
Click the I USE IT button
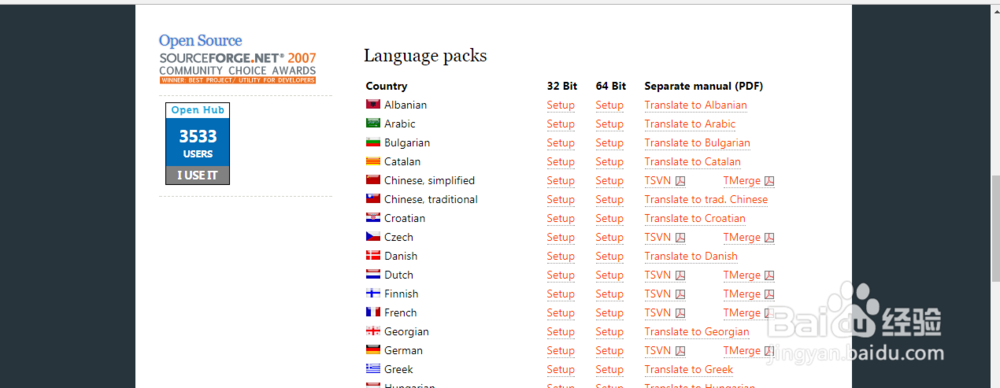click(x=198, y=175)
